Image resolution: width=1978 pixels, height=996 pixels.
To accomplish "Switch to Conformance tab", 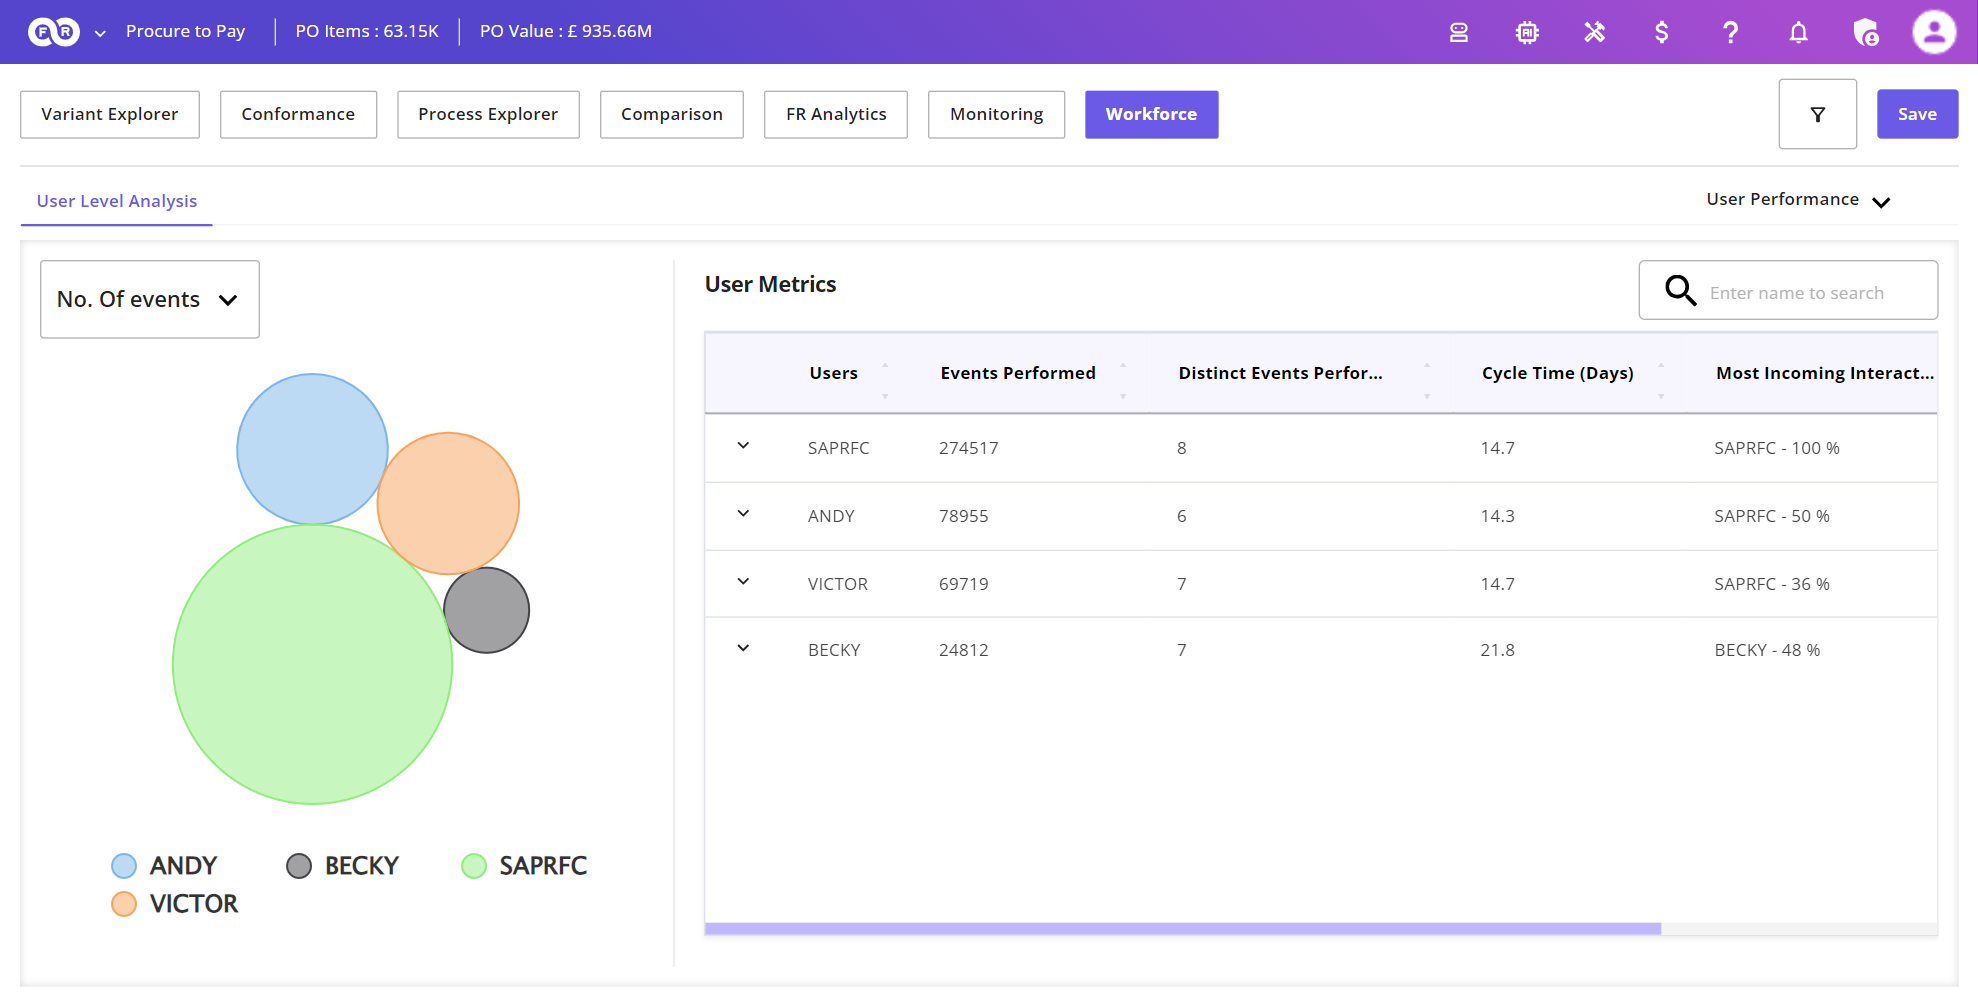I will (298, 114).
